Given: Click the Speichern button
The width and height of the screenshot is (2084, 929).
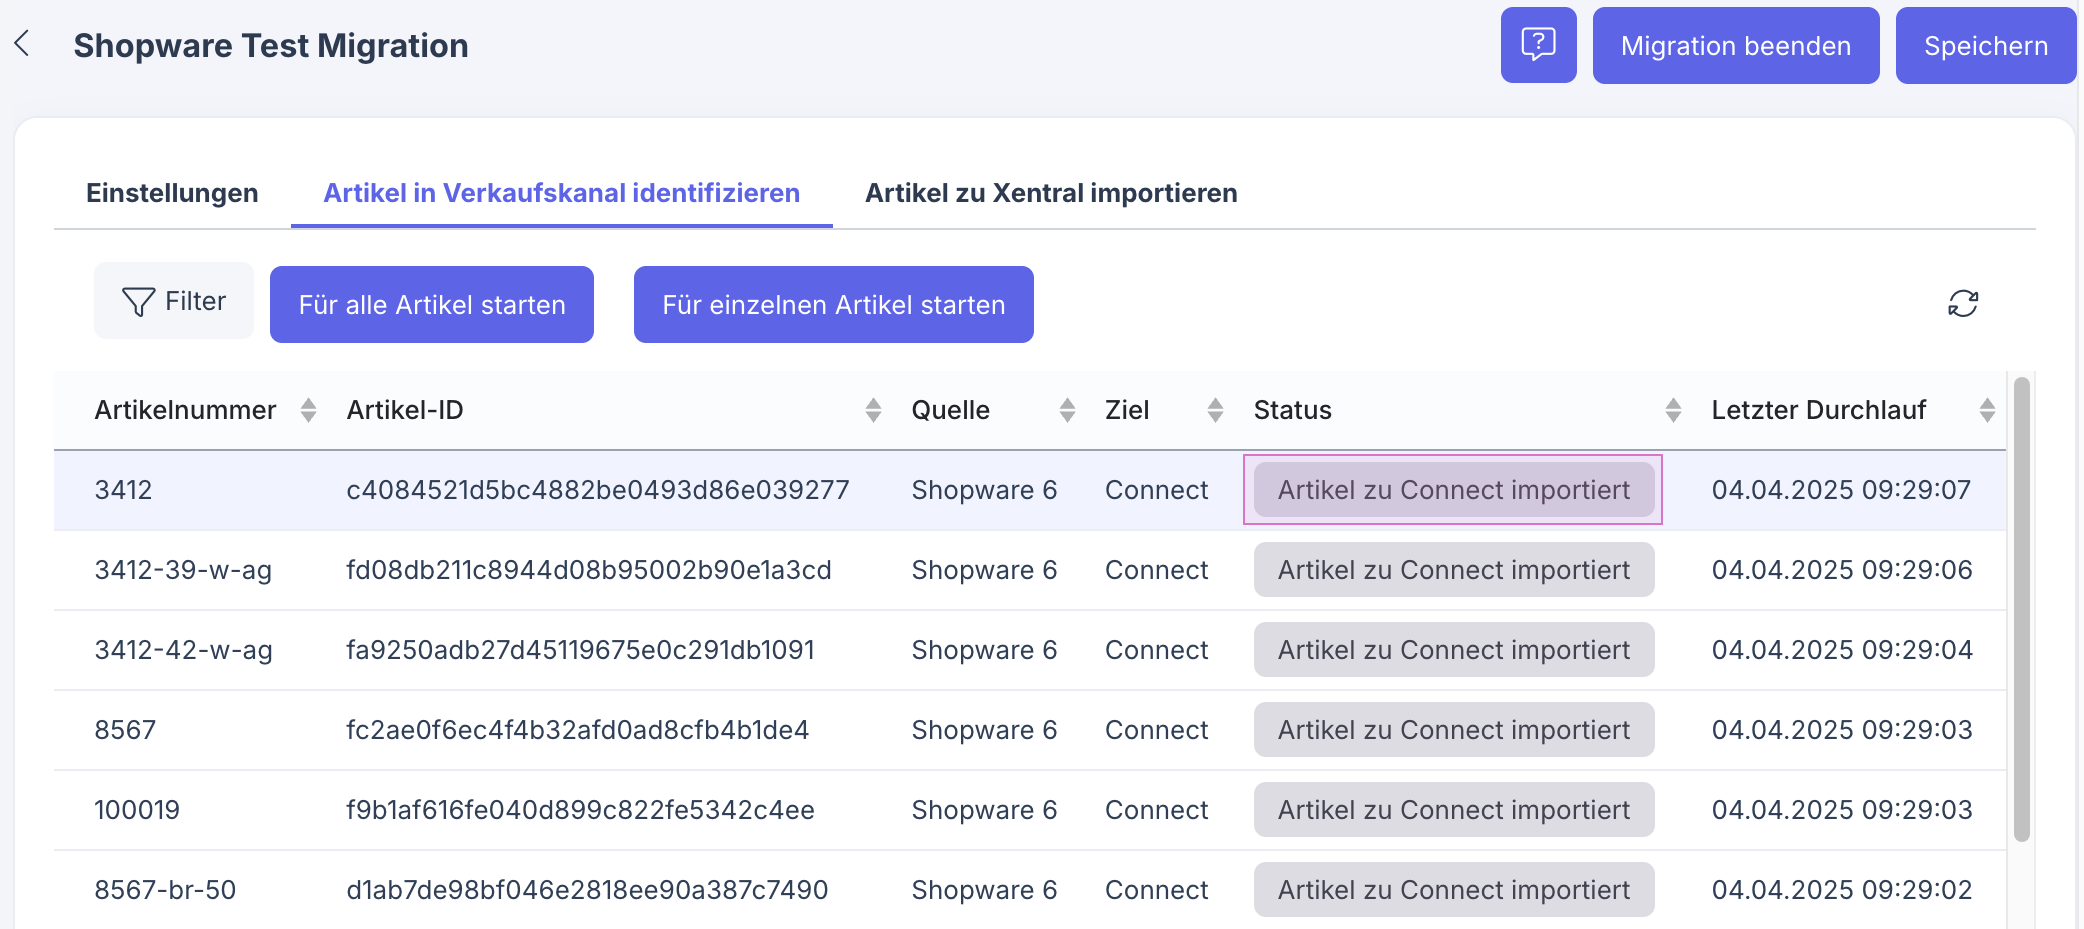Looking at the screenshot, I should click(1985, 44).
